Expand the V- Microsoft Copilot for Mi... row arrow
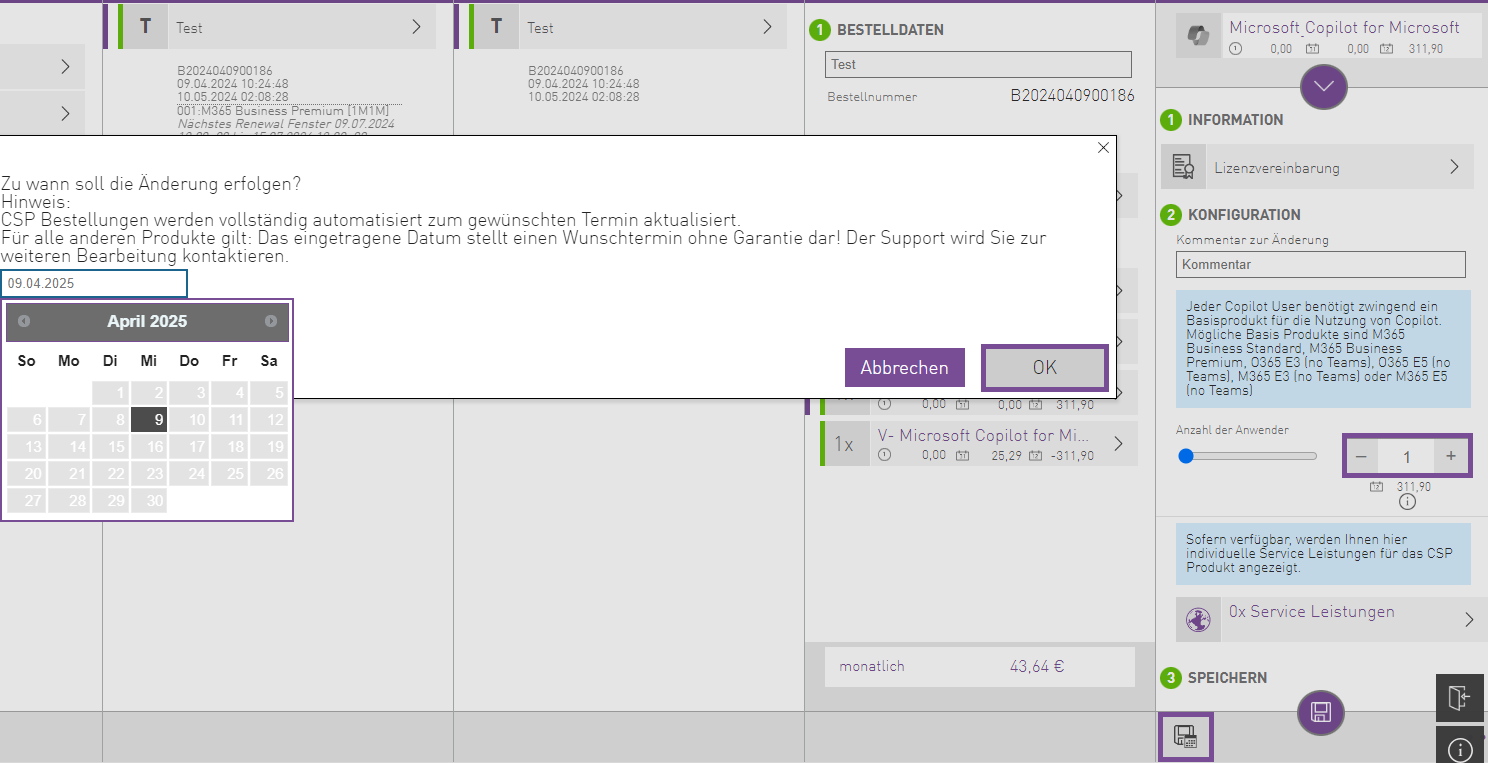The image size is (1488, 763). click(x=1118, y=443)
